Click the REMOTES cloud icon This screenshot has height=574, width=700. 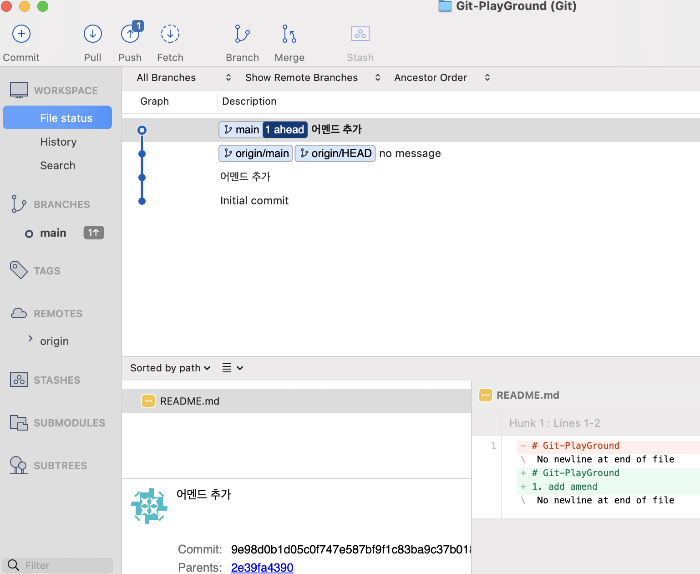[x=19, y=313]
